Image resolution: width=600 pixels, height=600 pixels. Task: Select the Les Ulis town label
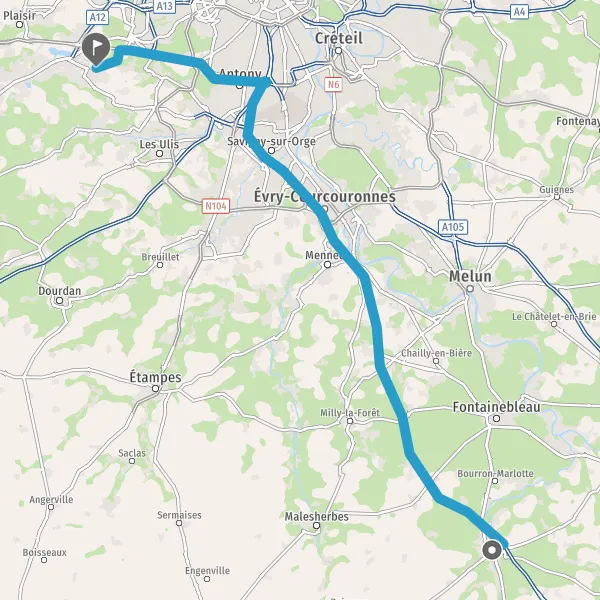coord(159,144)
